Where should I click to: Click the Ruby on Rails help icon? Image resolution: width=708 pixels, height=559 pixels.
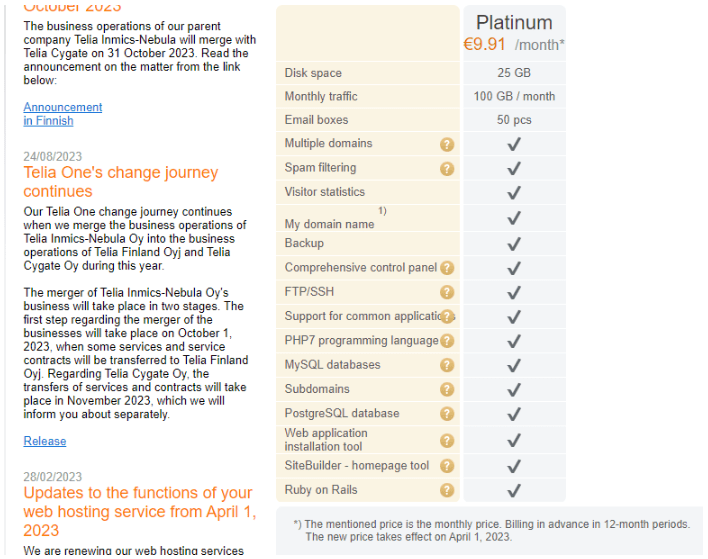point(447,490)
